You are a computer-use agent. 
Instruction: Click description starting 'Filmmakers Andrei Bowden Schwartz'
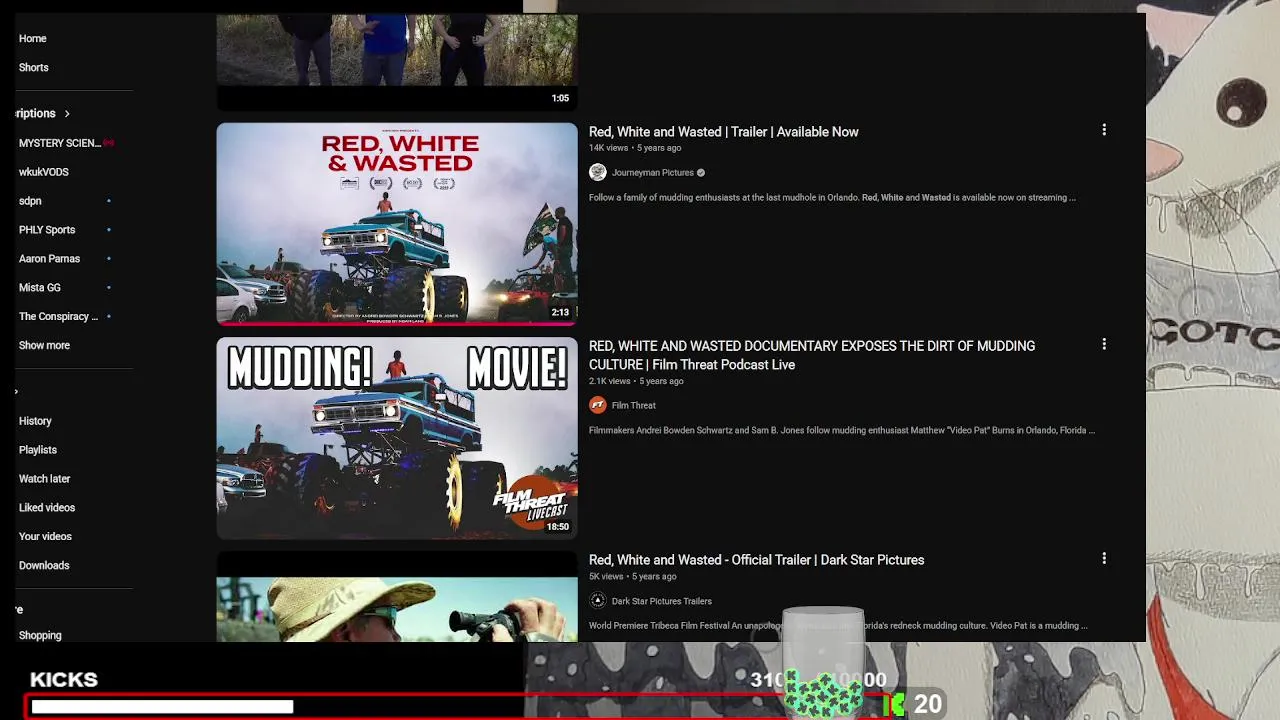(842, 431)
